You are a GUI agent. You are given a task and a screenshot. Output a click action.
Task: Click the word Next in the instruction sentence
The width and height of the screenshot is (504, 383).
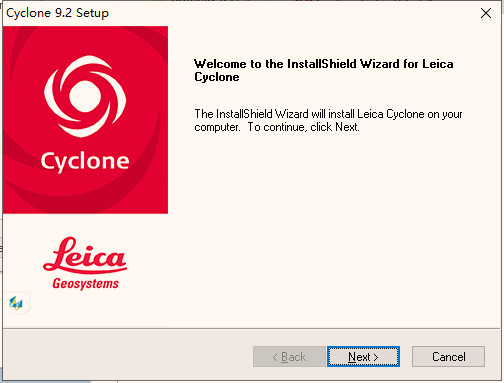[347, 127]
